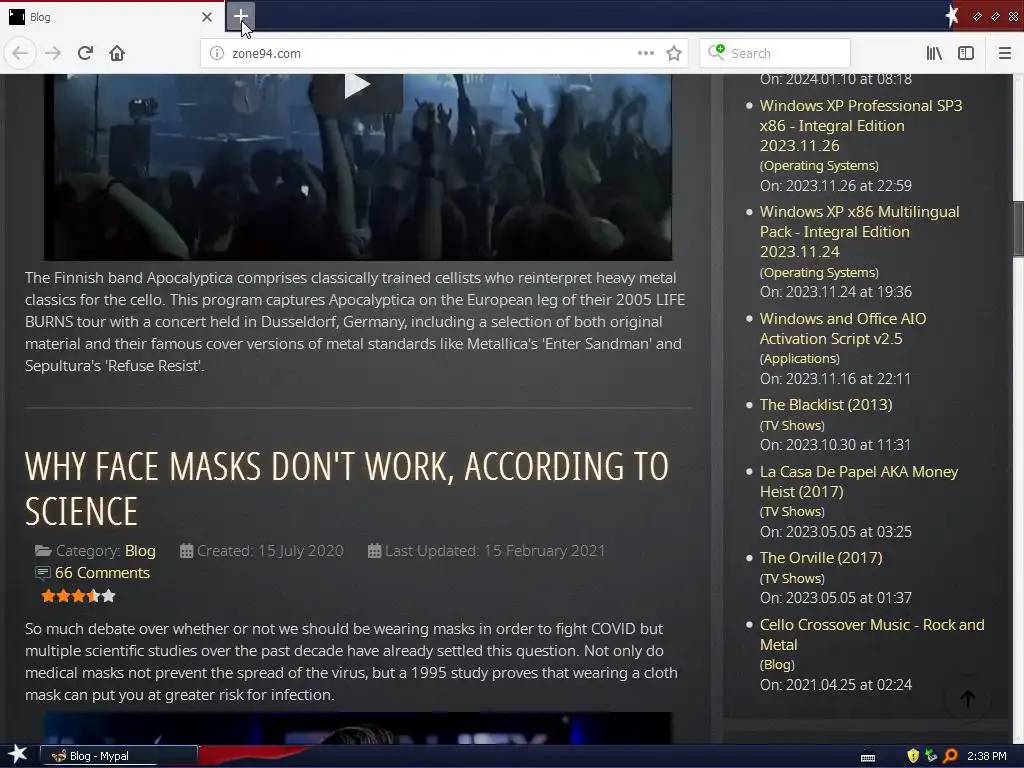Jump back to top with arrow button
The image size is (1024, 768).
pos(968,699)
